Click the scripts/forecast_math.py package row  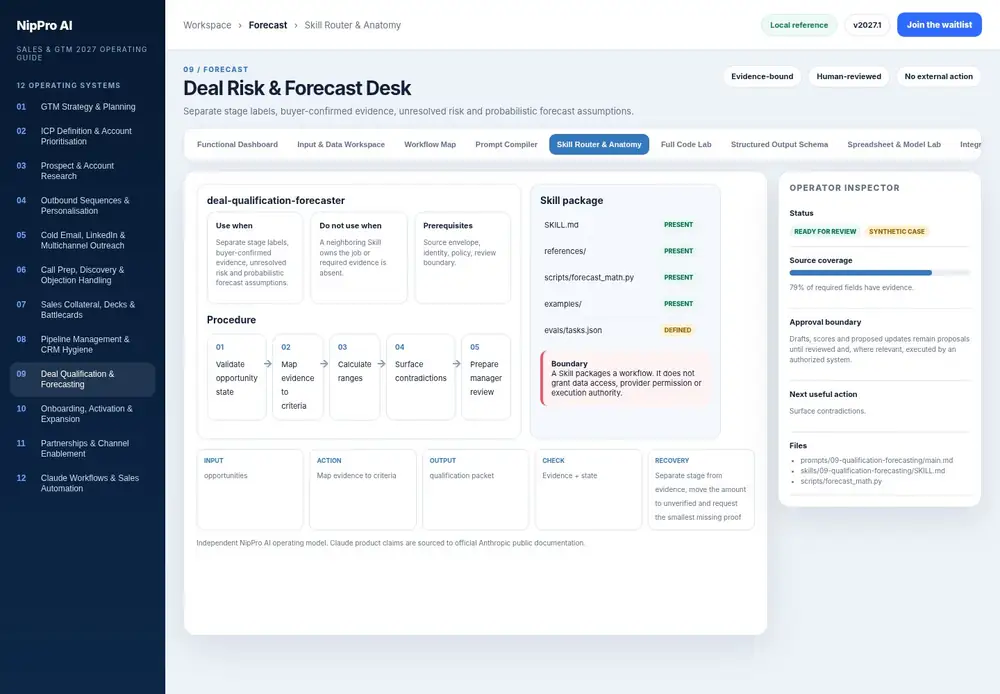tap(625, 277)
